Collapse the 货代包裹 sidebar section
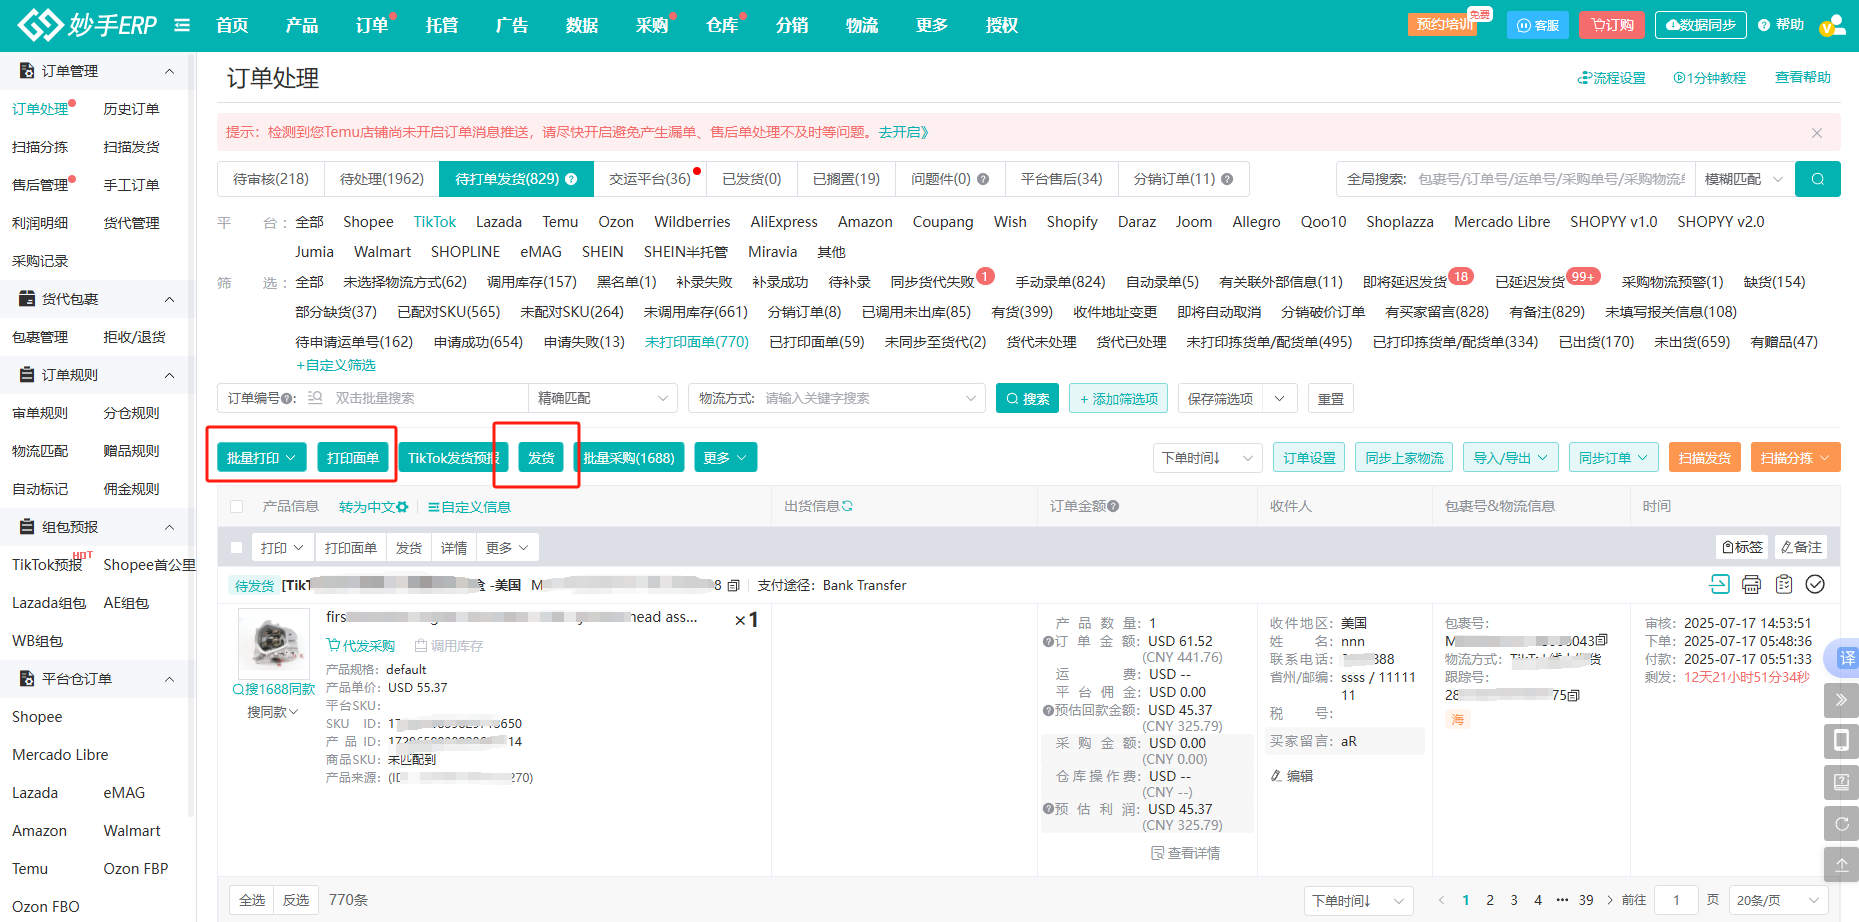The height and width of the screenshot is (922, 1859). point(169,299)
